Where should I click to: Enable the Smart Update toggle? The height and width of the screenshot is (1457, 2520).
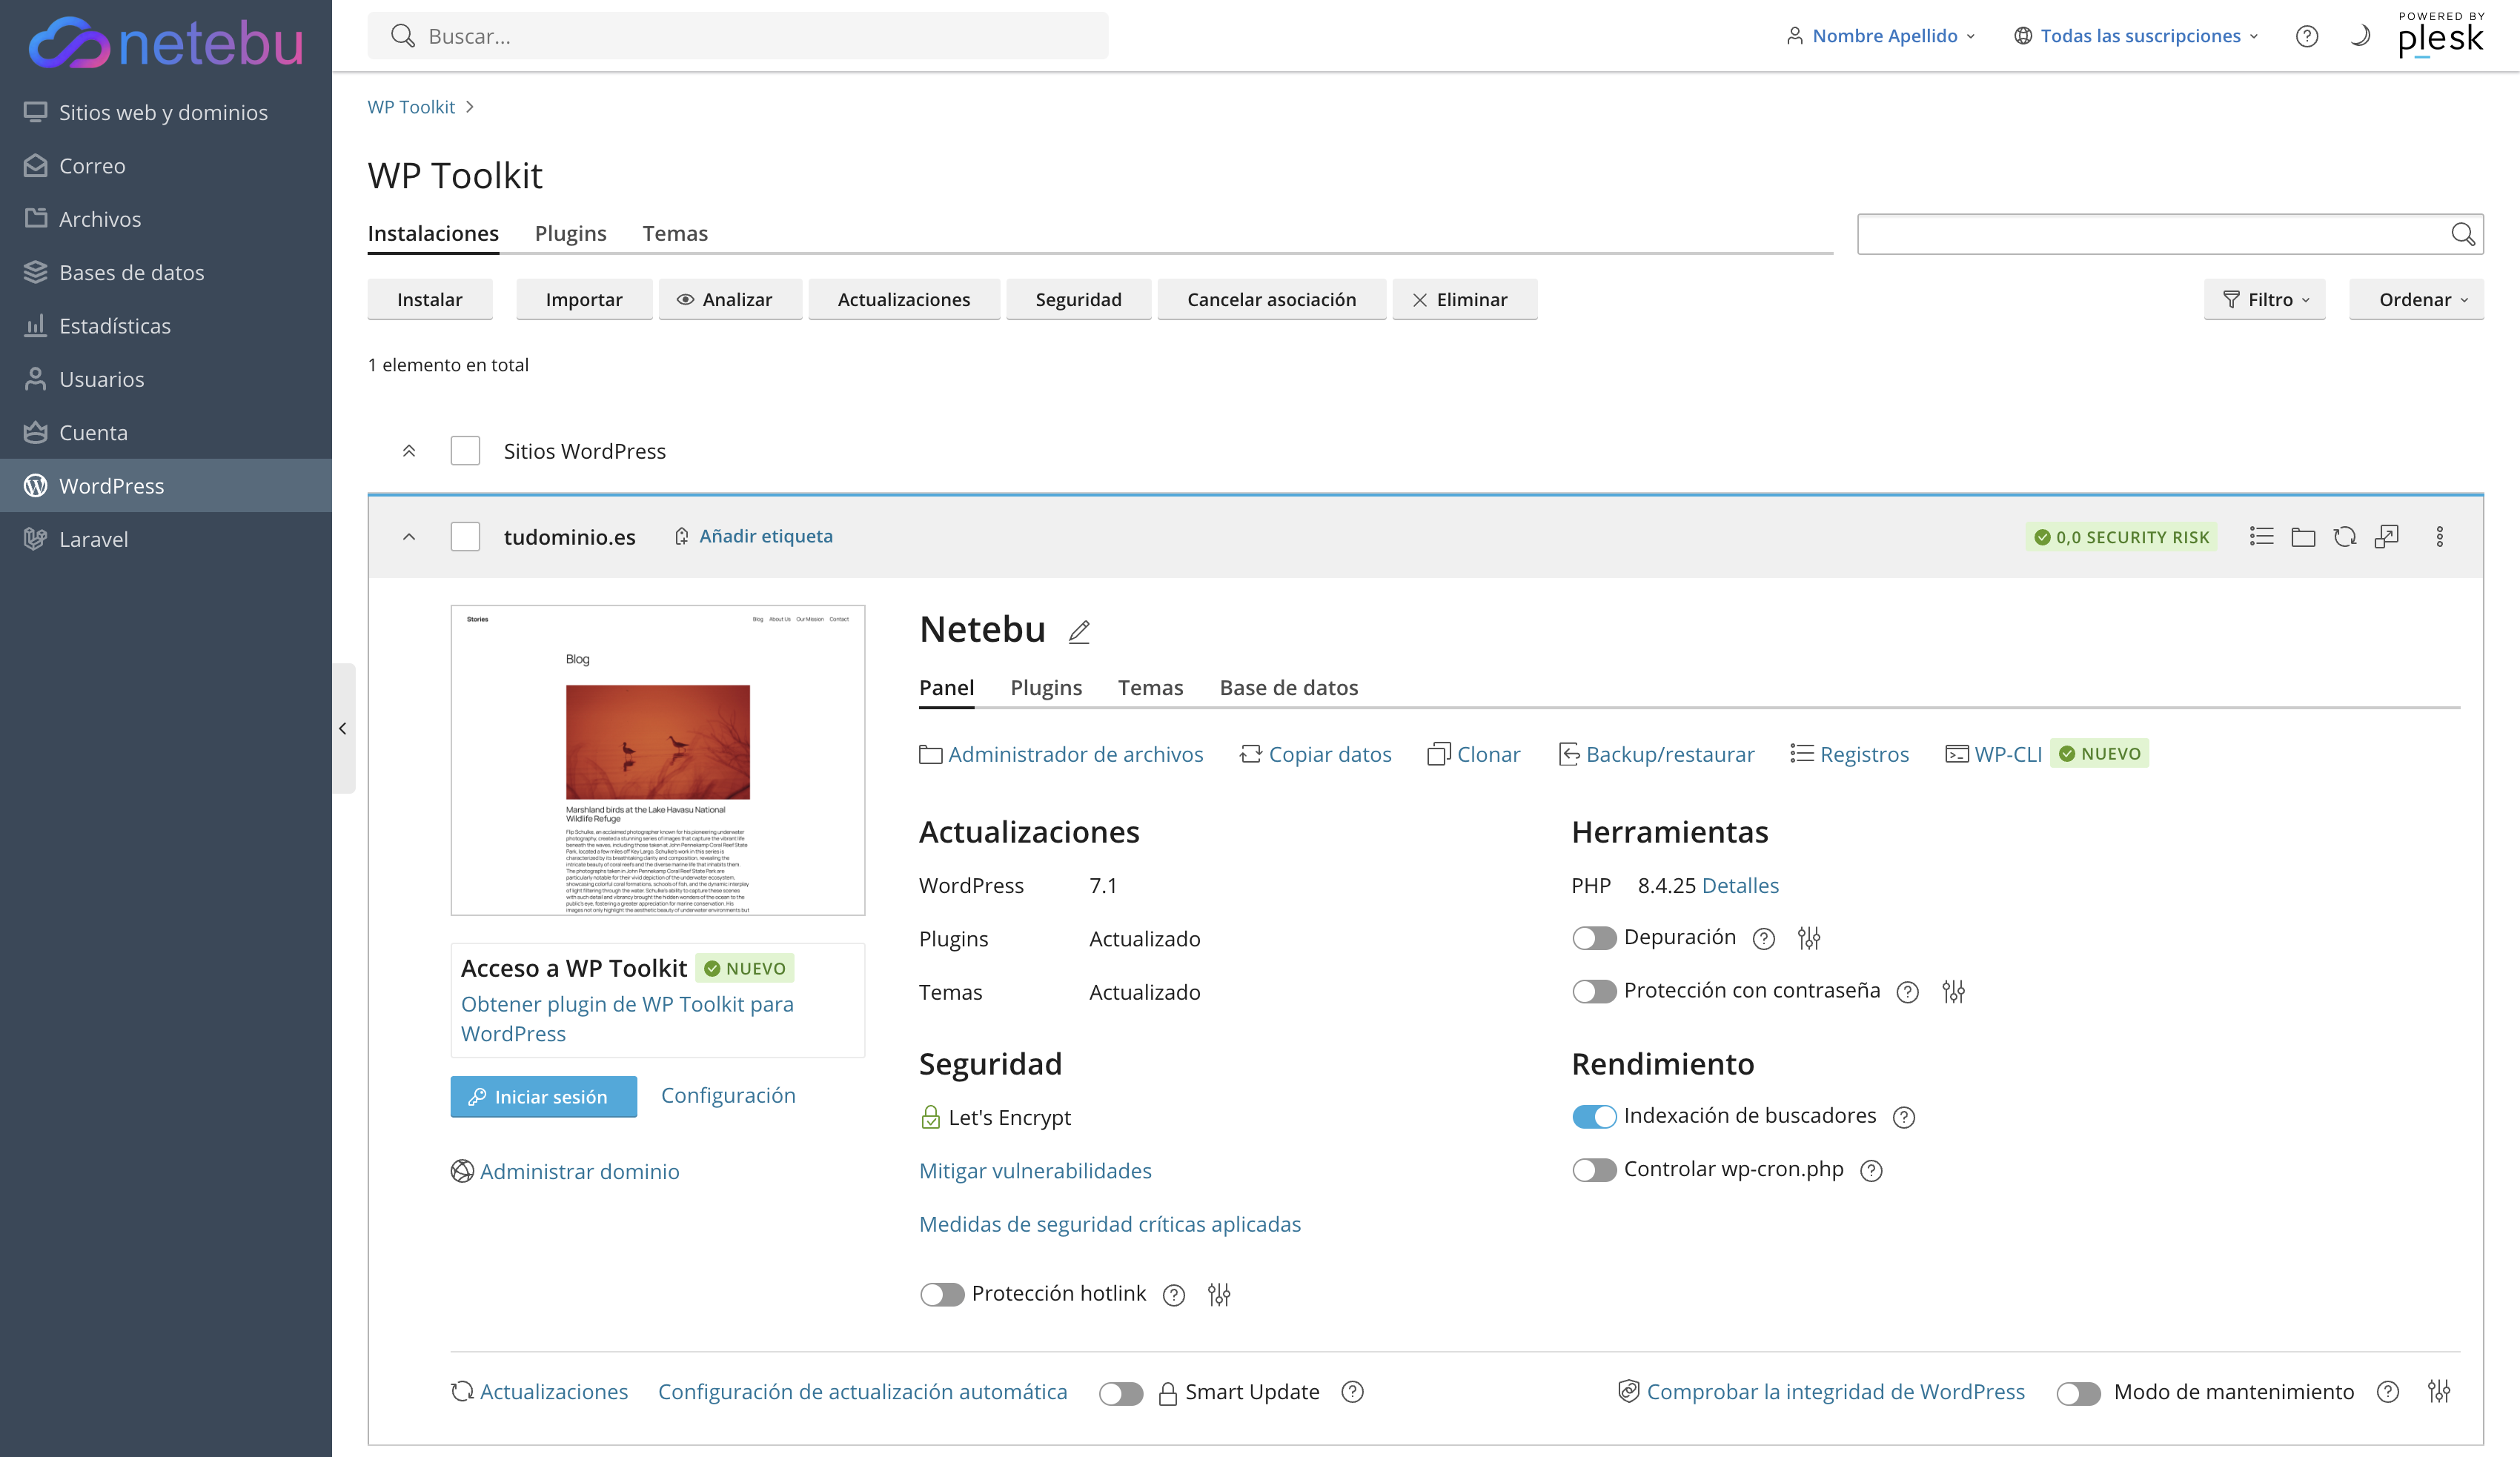pyautogui.click(x=1121, y=1393)
